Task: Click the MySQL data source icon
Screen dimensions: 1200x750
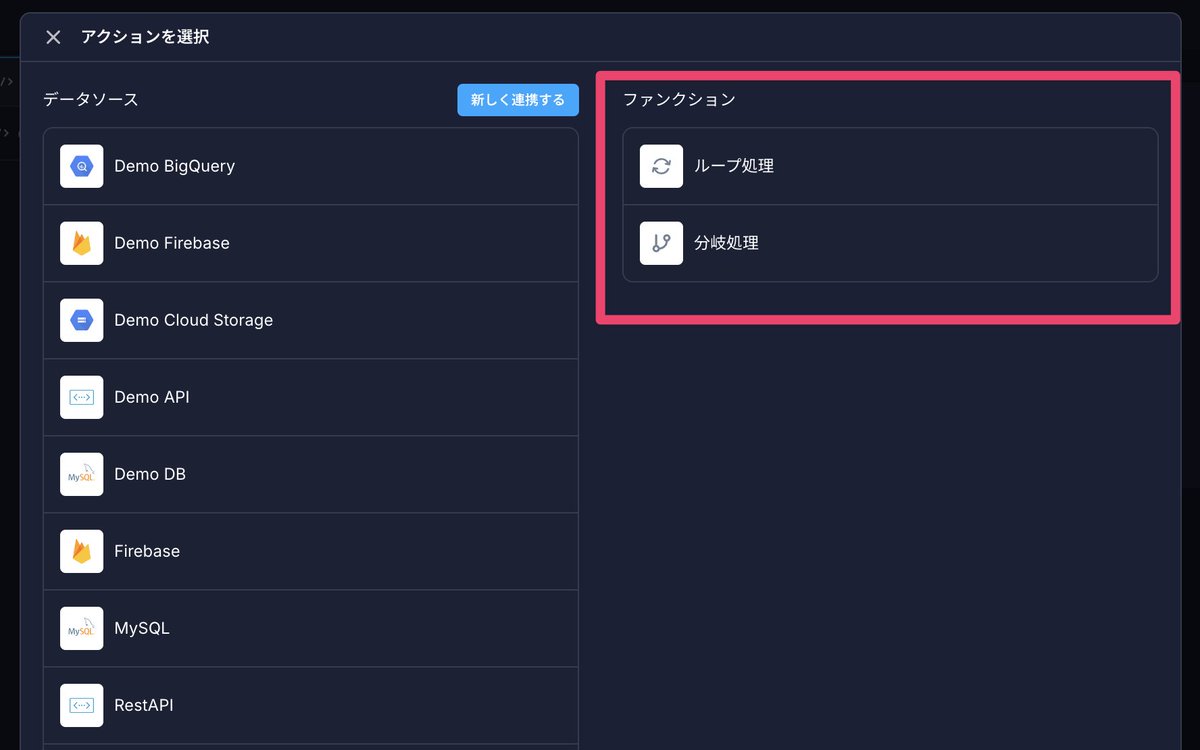Action: (x=81, y=628)
